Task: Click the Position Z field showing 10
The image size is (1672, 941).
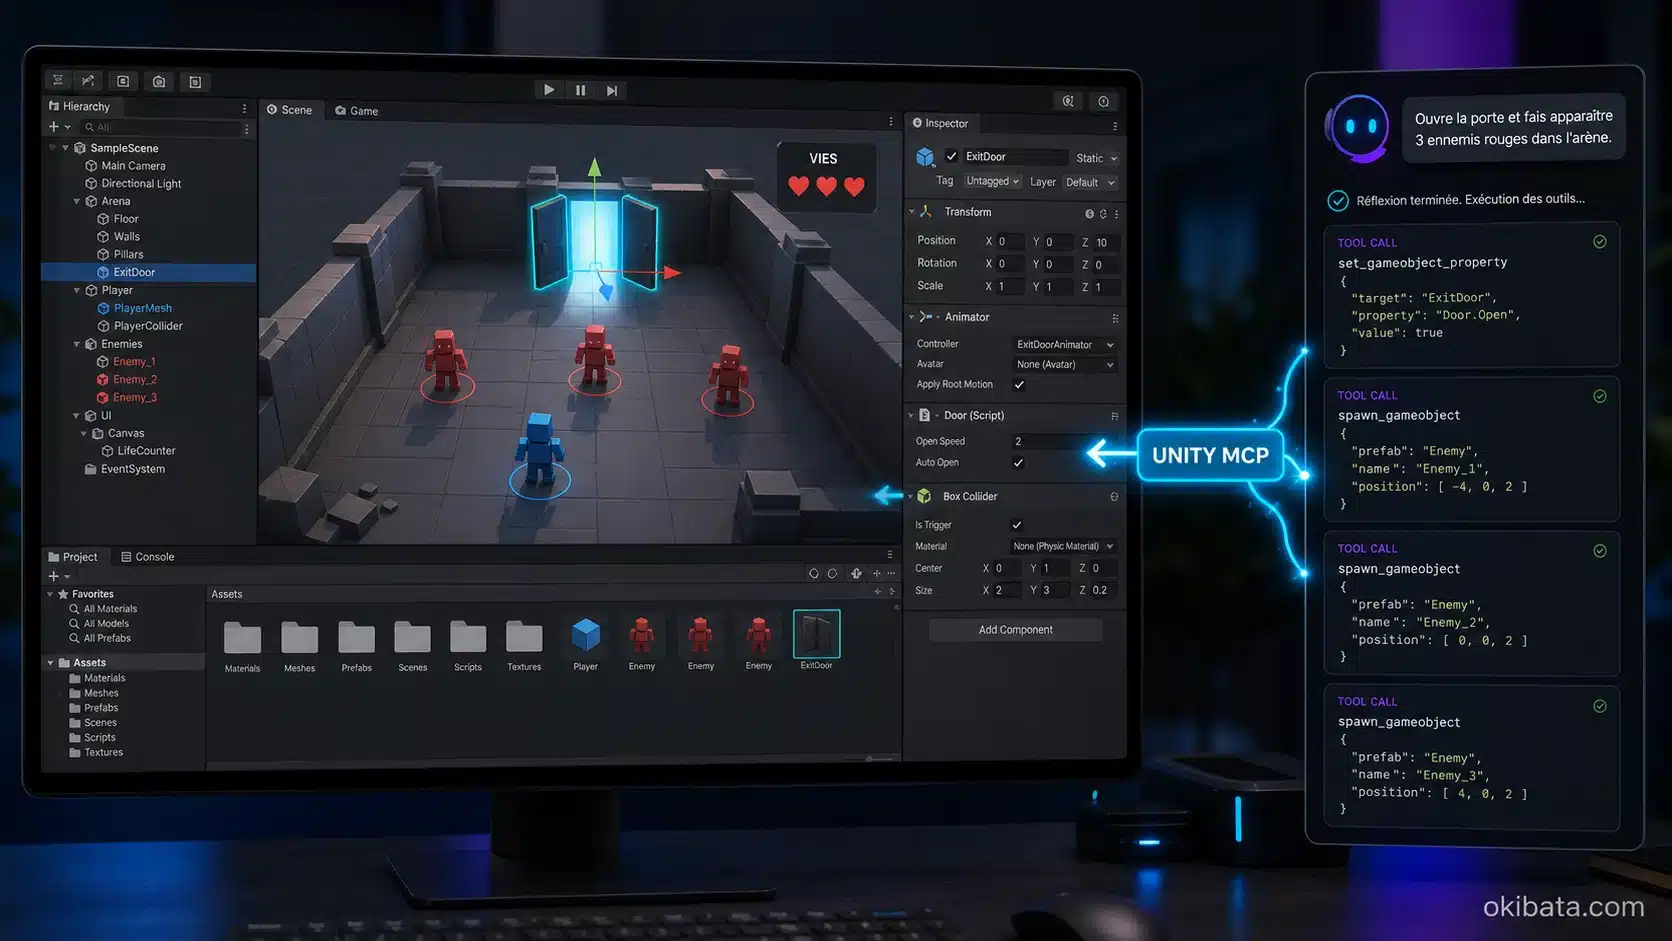Action: point(1106,242)
